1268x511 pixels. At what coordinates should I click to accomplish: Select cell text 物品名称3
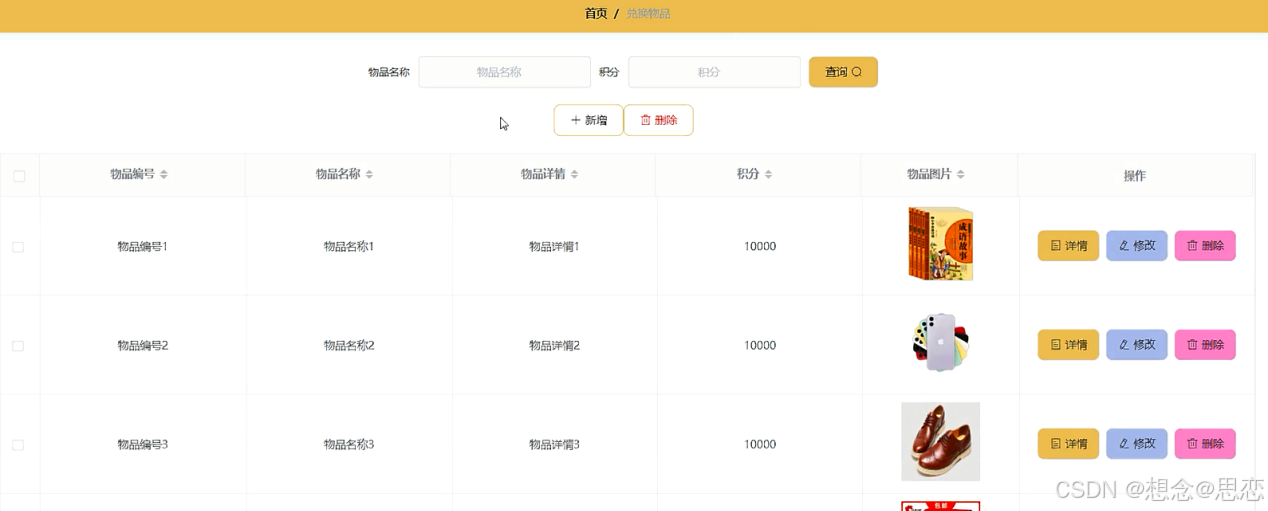click(x=349, y=444)
